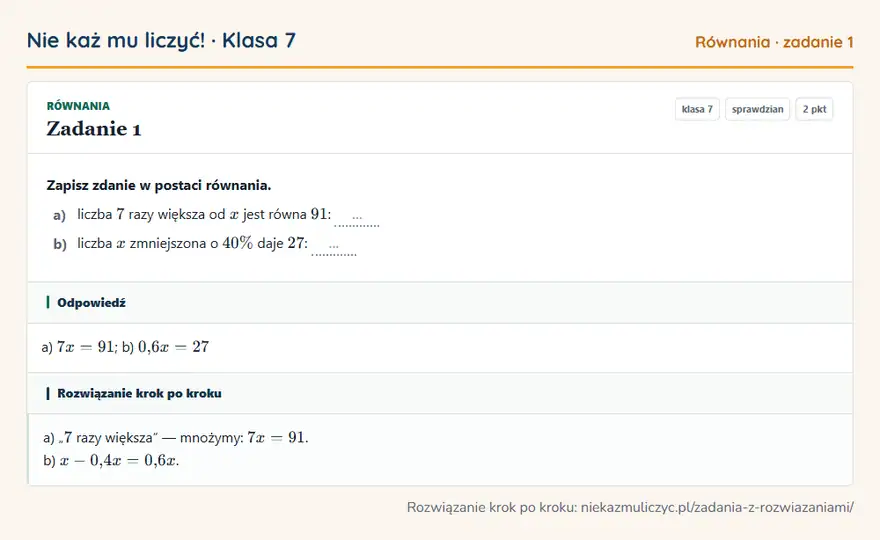
Task: Click the answer blank for item a)
Action: click(x=357, y=217)
